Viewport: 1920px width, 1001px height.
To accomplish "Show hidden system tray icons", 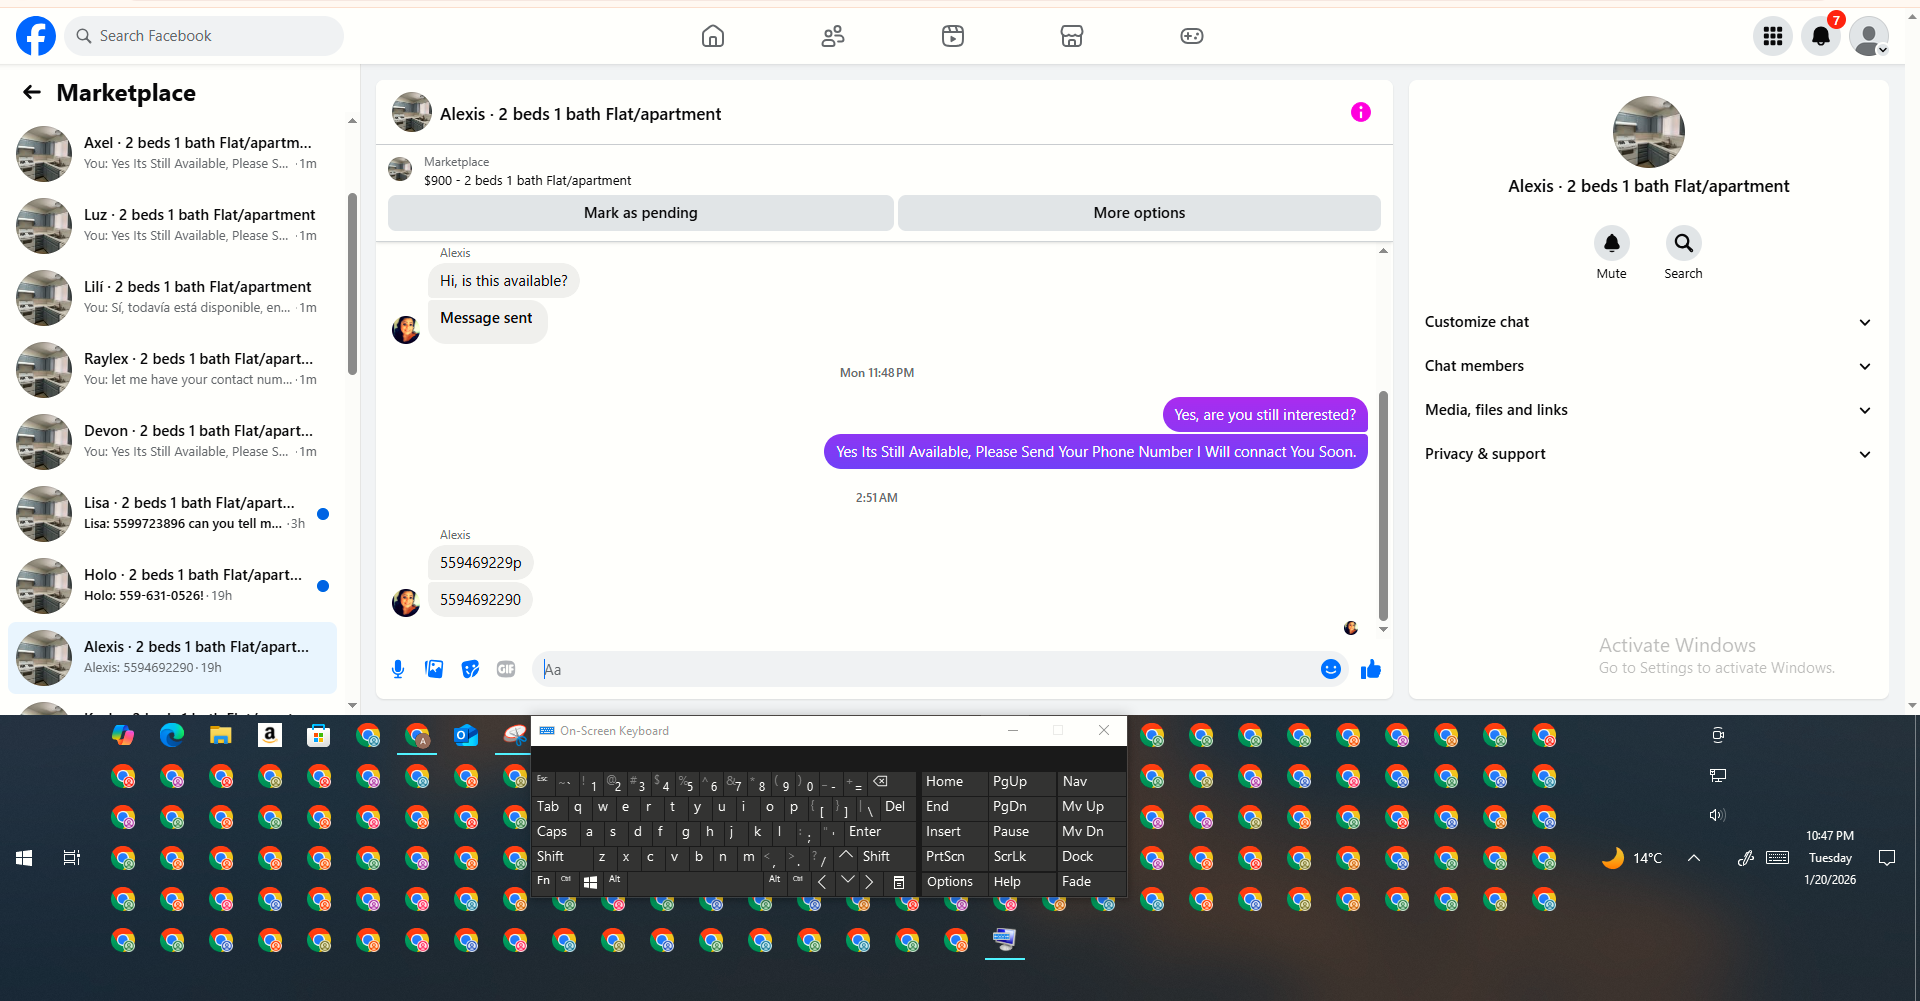I will (1694, 858).
